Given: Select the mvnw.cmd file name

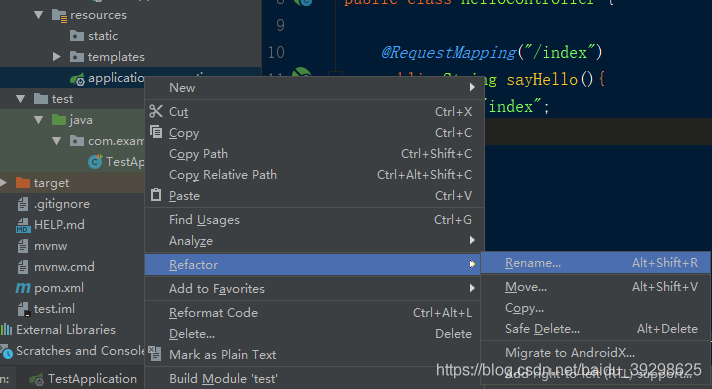Looking at the screenshot, I should [64, 267].
